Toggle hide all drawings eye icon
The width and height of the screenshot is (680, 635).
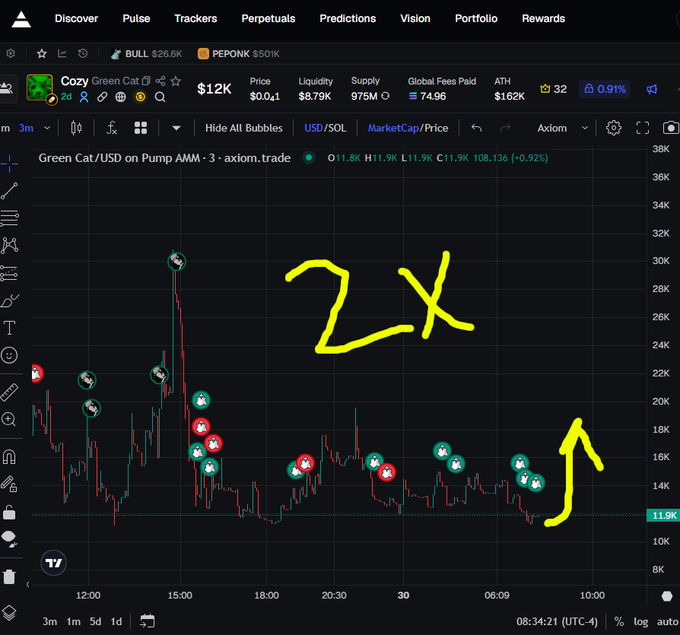[x=9, y=539]
